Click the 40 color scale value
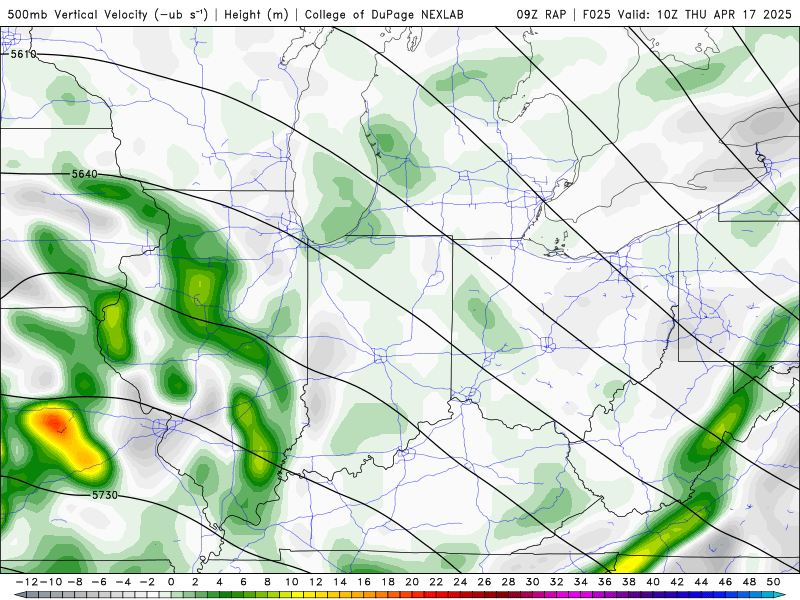The height and width of the screenshot is (600, 800). [653, 582]
